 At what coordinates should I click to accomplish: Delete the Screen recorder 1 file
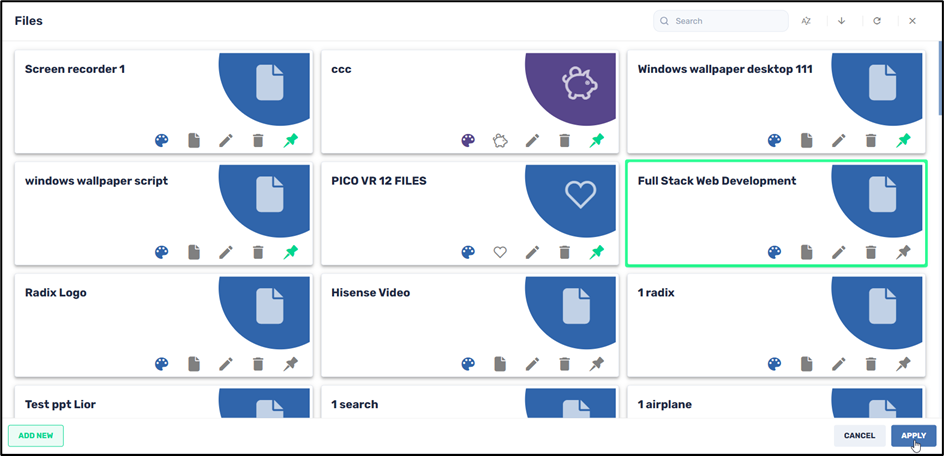(x=258, y=141)
